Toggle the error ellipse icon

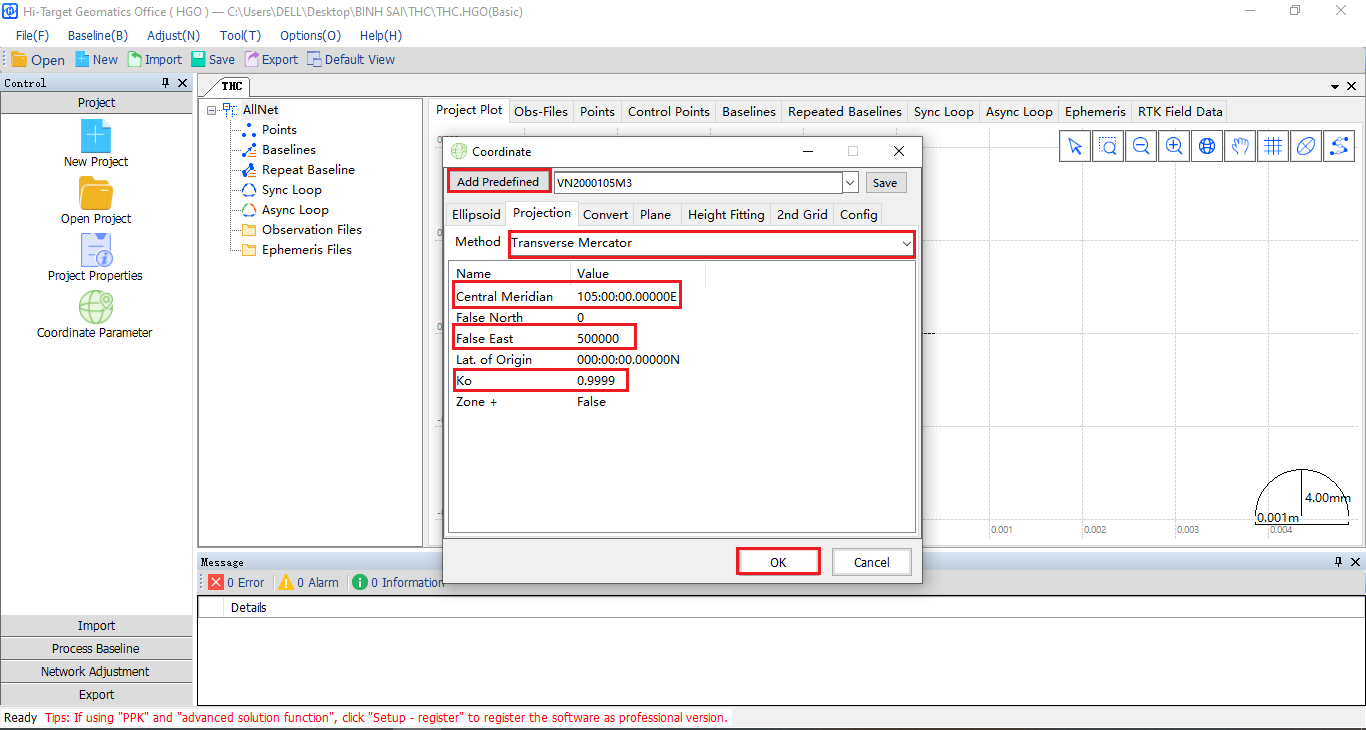click(1306, 147)
